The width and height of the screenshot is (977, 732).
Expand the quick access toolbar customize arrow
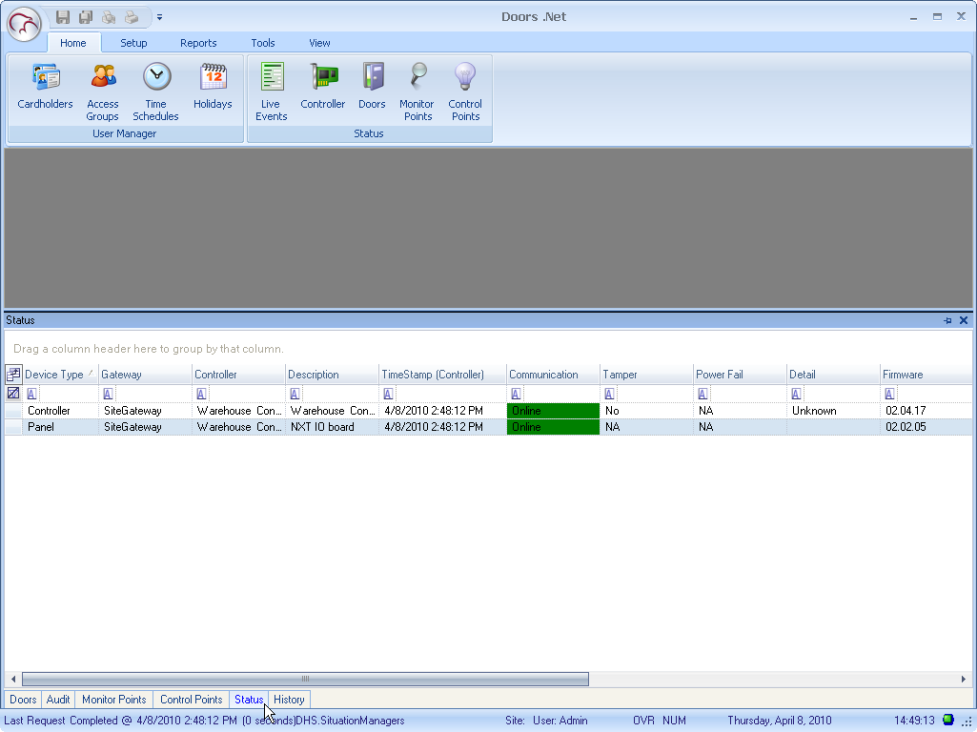[160, 17]
